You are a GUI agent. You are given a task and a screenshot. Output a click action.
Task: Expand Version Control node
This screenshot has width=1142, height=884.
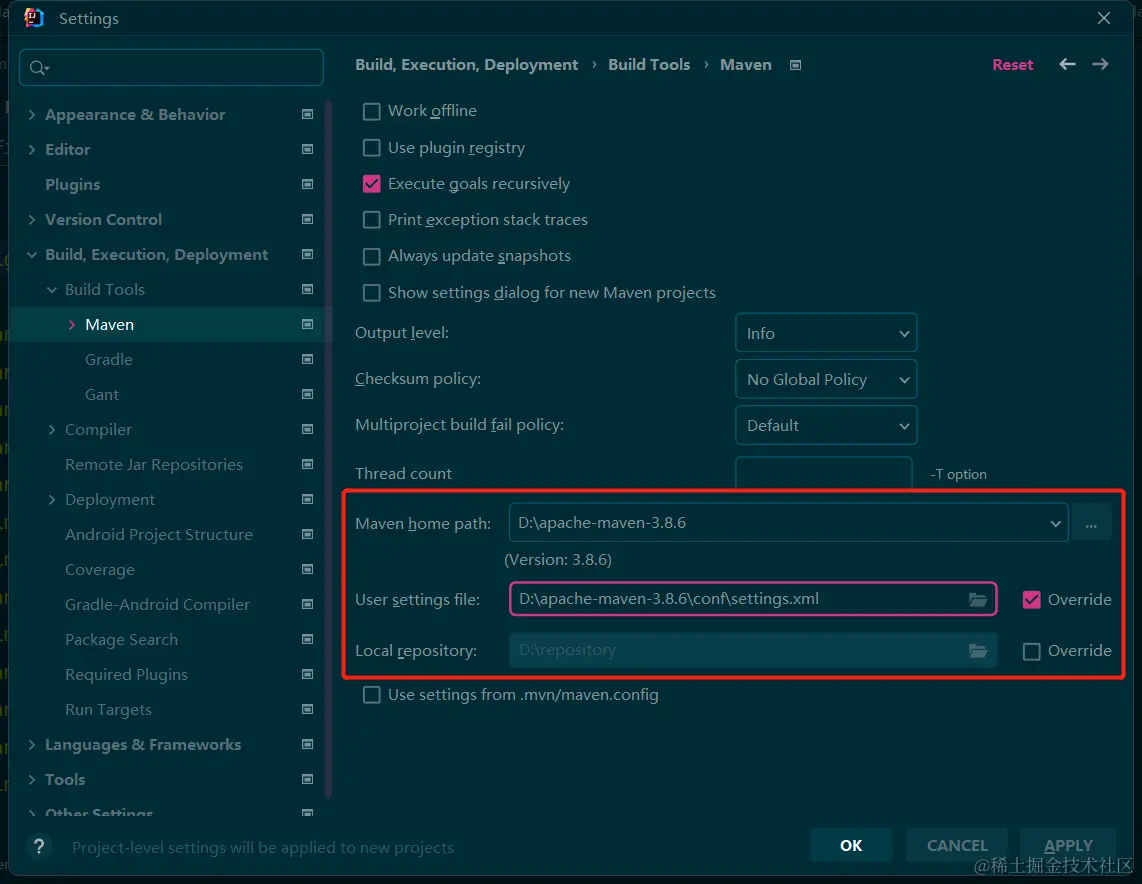click(31, 219)
